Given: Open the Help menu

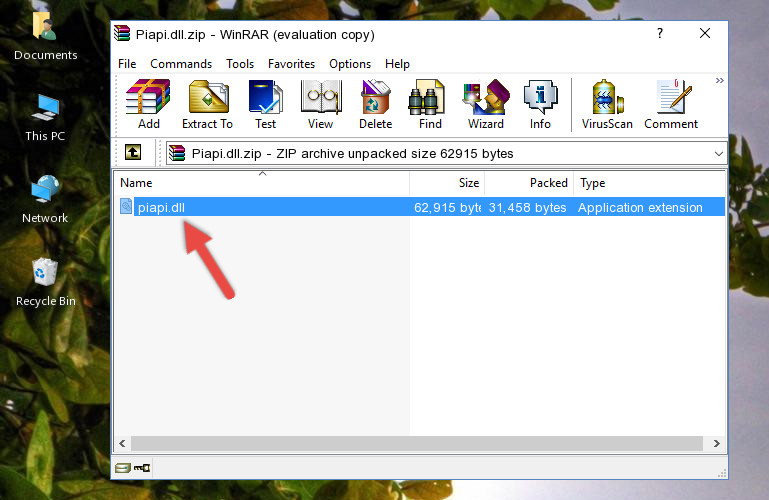Looking at the screenshot, I should click(397, 64).
